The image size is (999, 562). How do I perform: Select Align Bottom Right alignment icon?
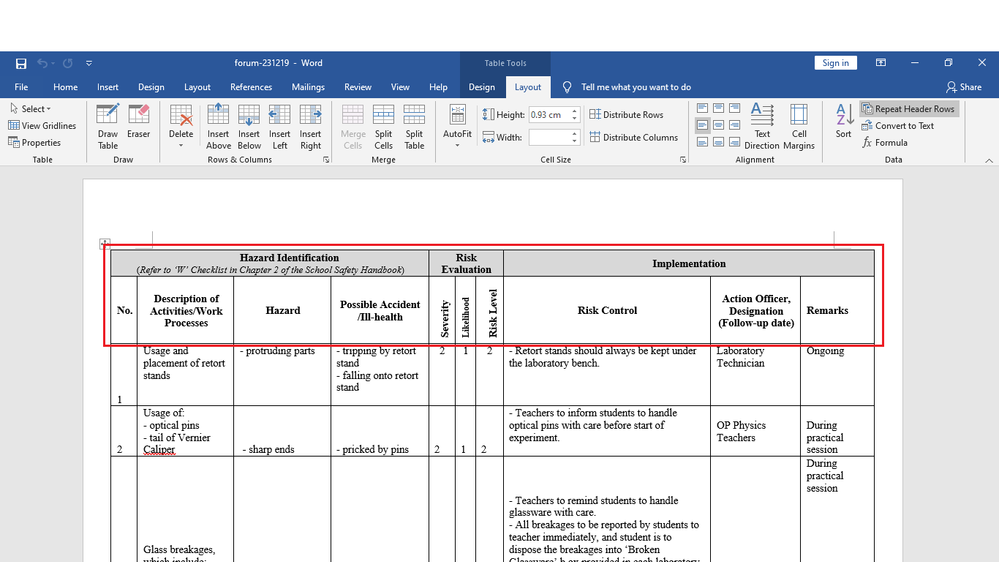735,141
